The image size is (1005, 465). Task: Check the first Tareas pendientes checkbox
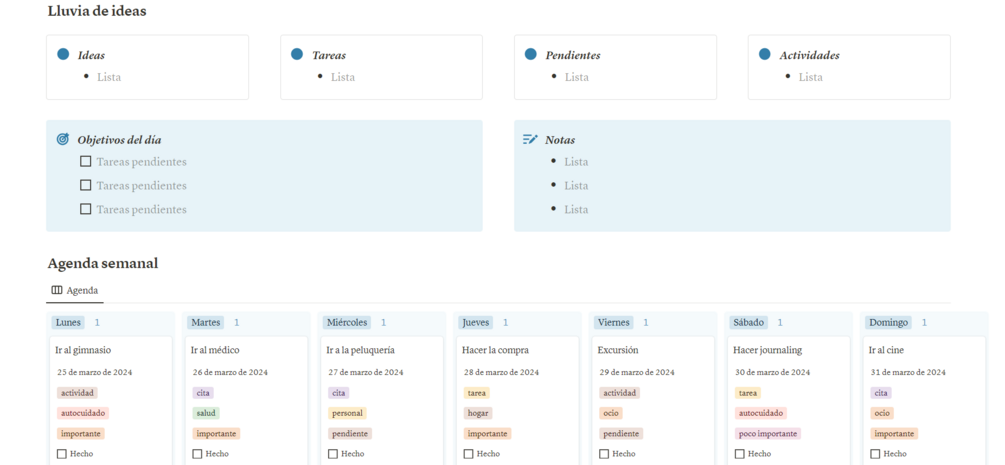[86, 162]
